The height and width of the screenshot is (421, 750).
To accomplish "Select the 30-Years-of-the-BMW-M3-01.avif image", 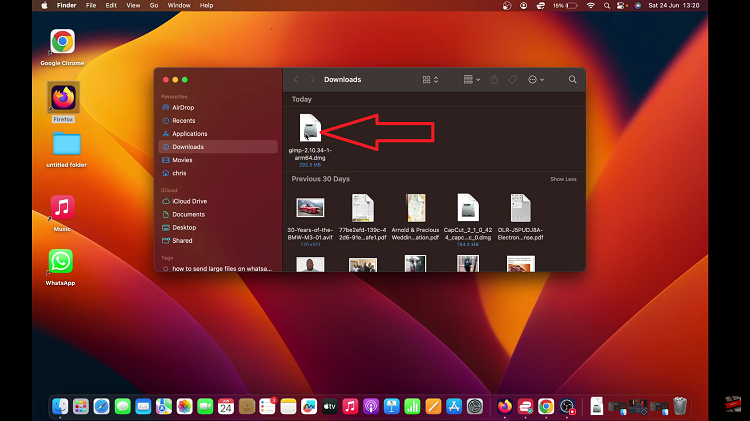I will point(310,208).
